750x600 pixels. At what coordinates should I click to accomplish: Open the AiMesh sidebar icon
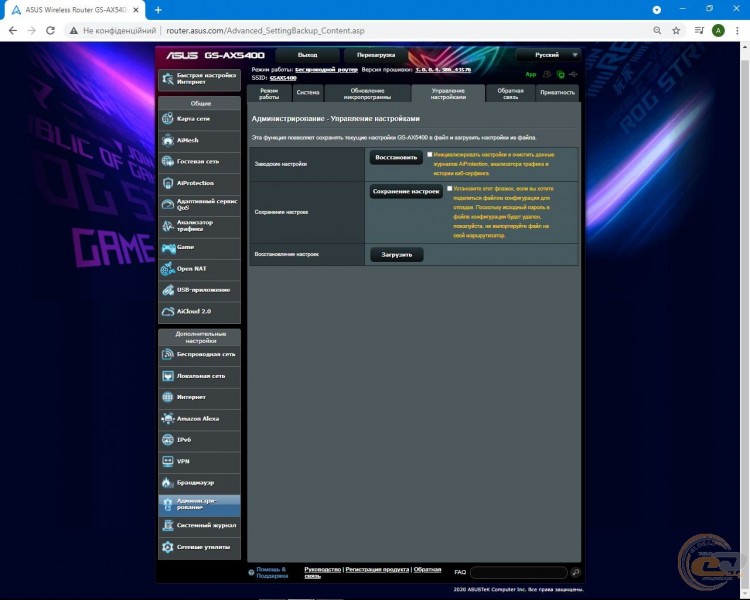(167, 140)
